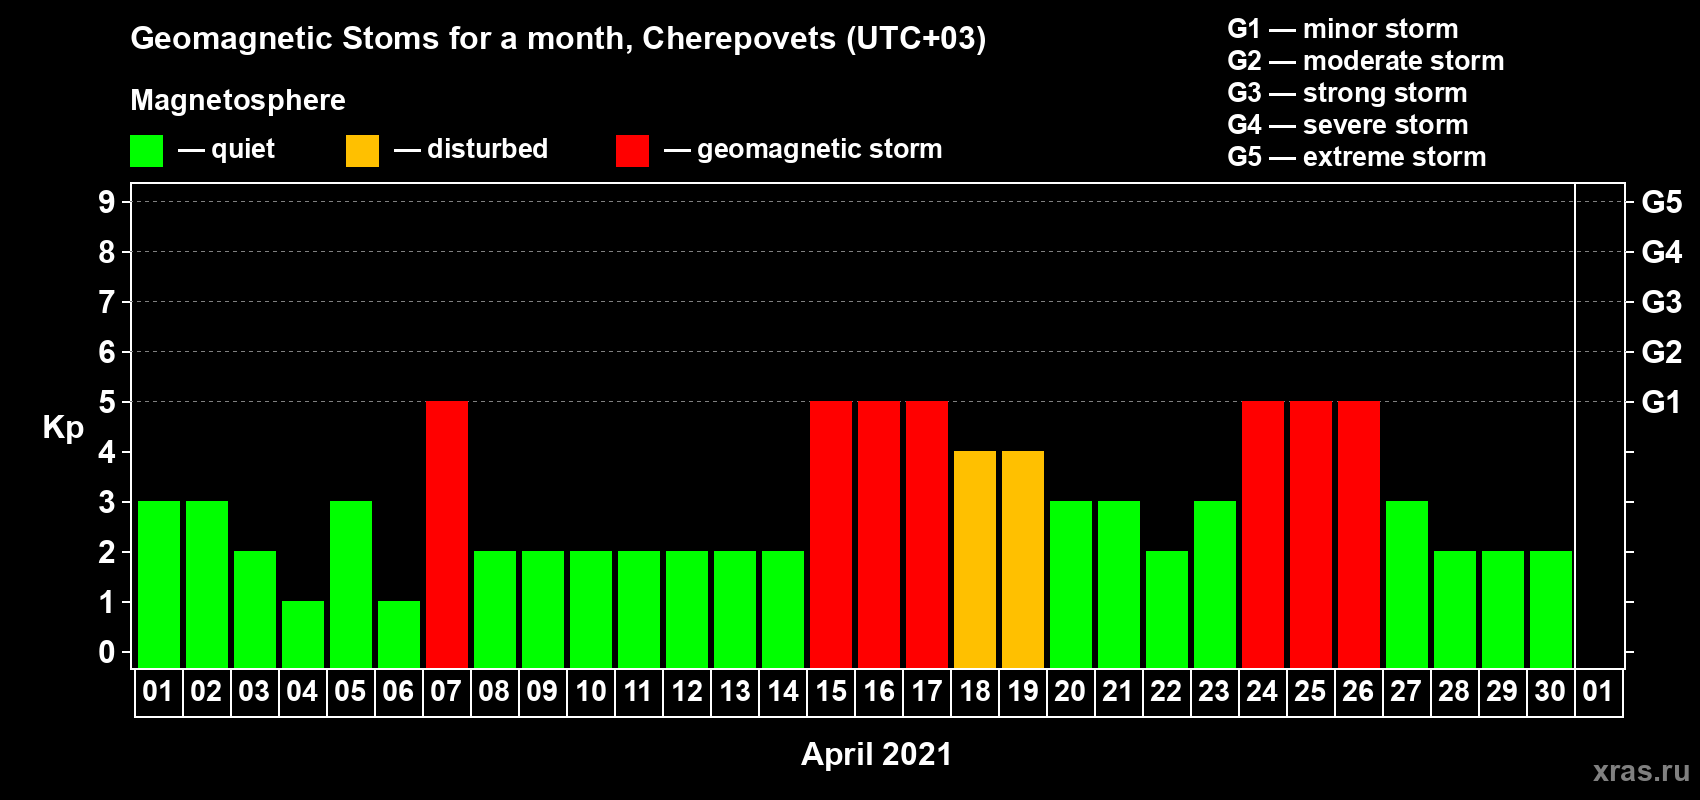Select the red bar for April 15
The image size is (1700, 800).
(x=831, y=535)
